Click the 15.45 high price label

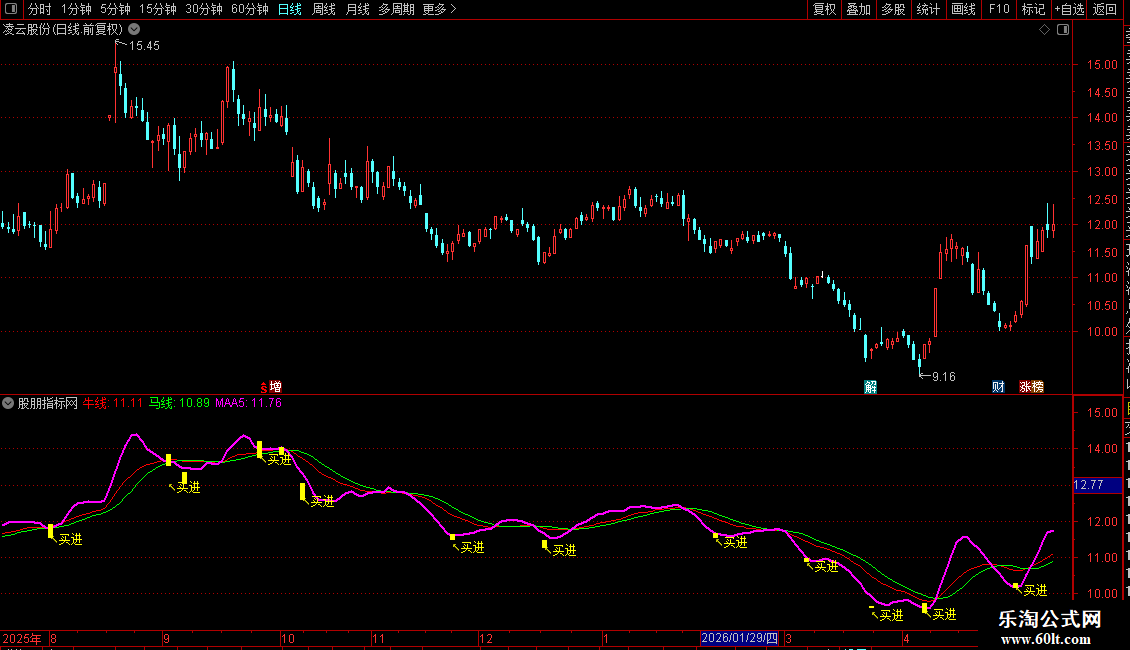click(x=144, y=46)
